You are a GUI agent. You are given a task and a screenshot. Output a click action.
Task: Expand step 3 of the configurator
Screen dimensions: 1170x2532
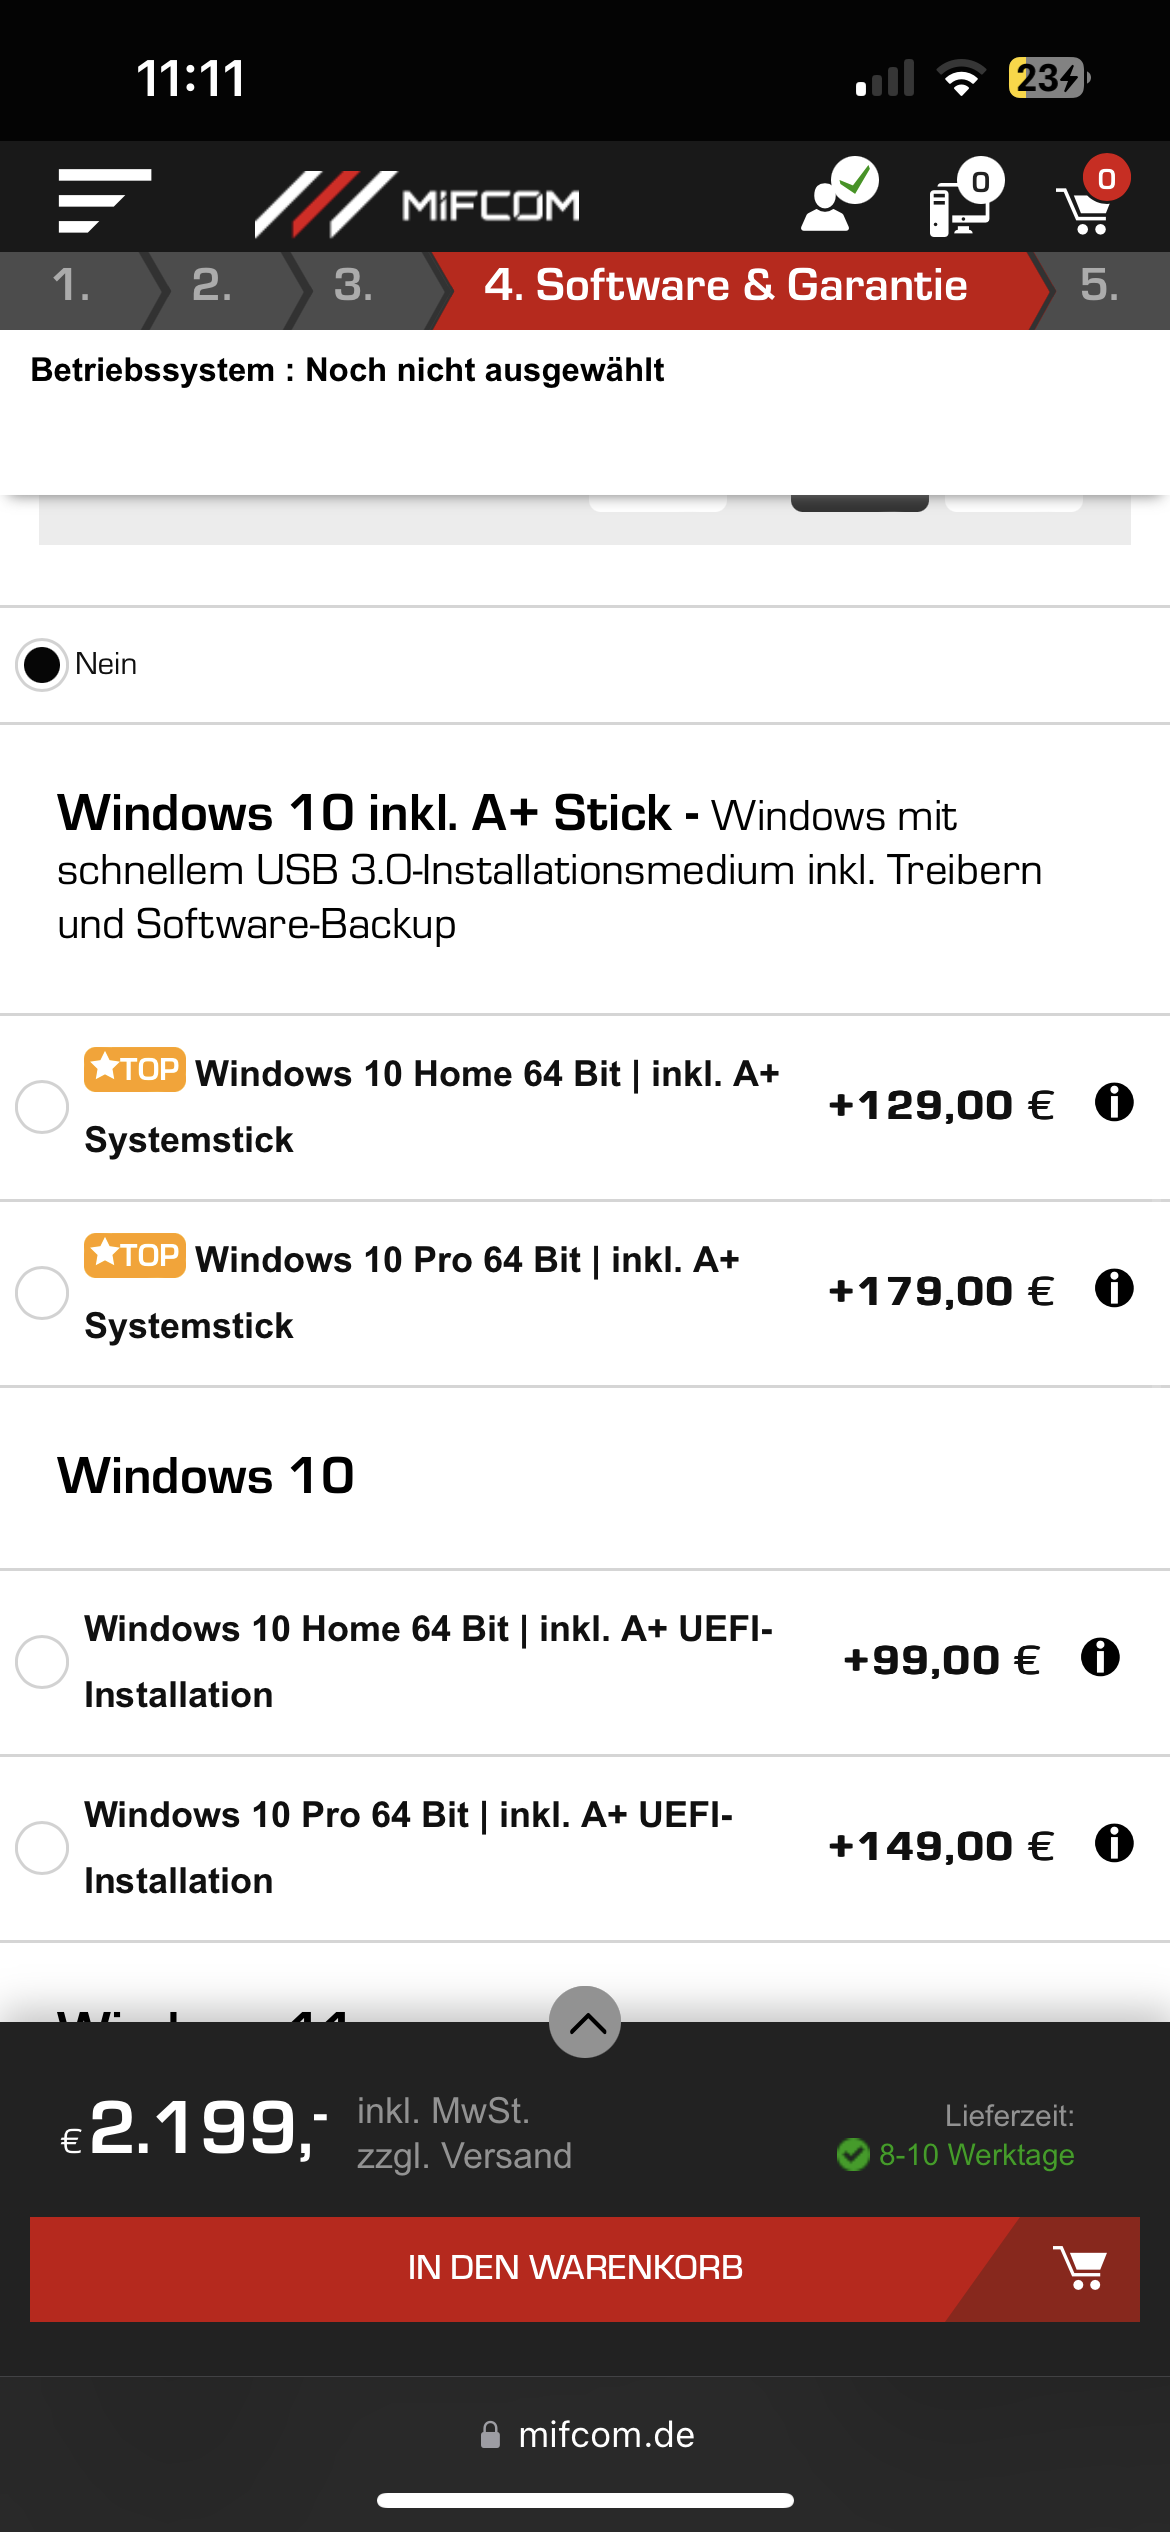[352, 287]
